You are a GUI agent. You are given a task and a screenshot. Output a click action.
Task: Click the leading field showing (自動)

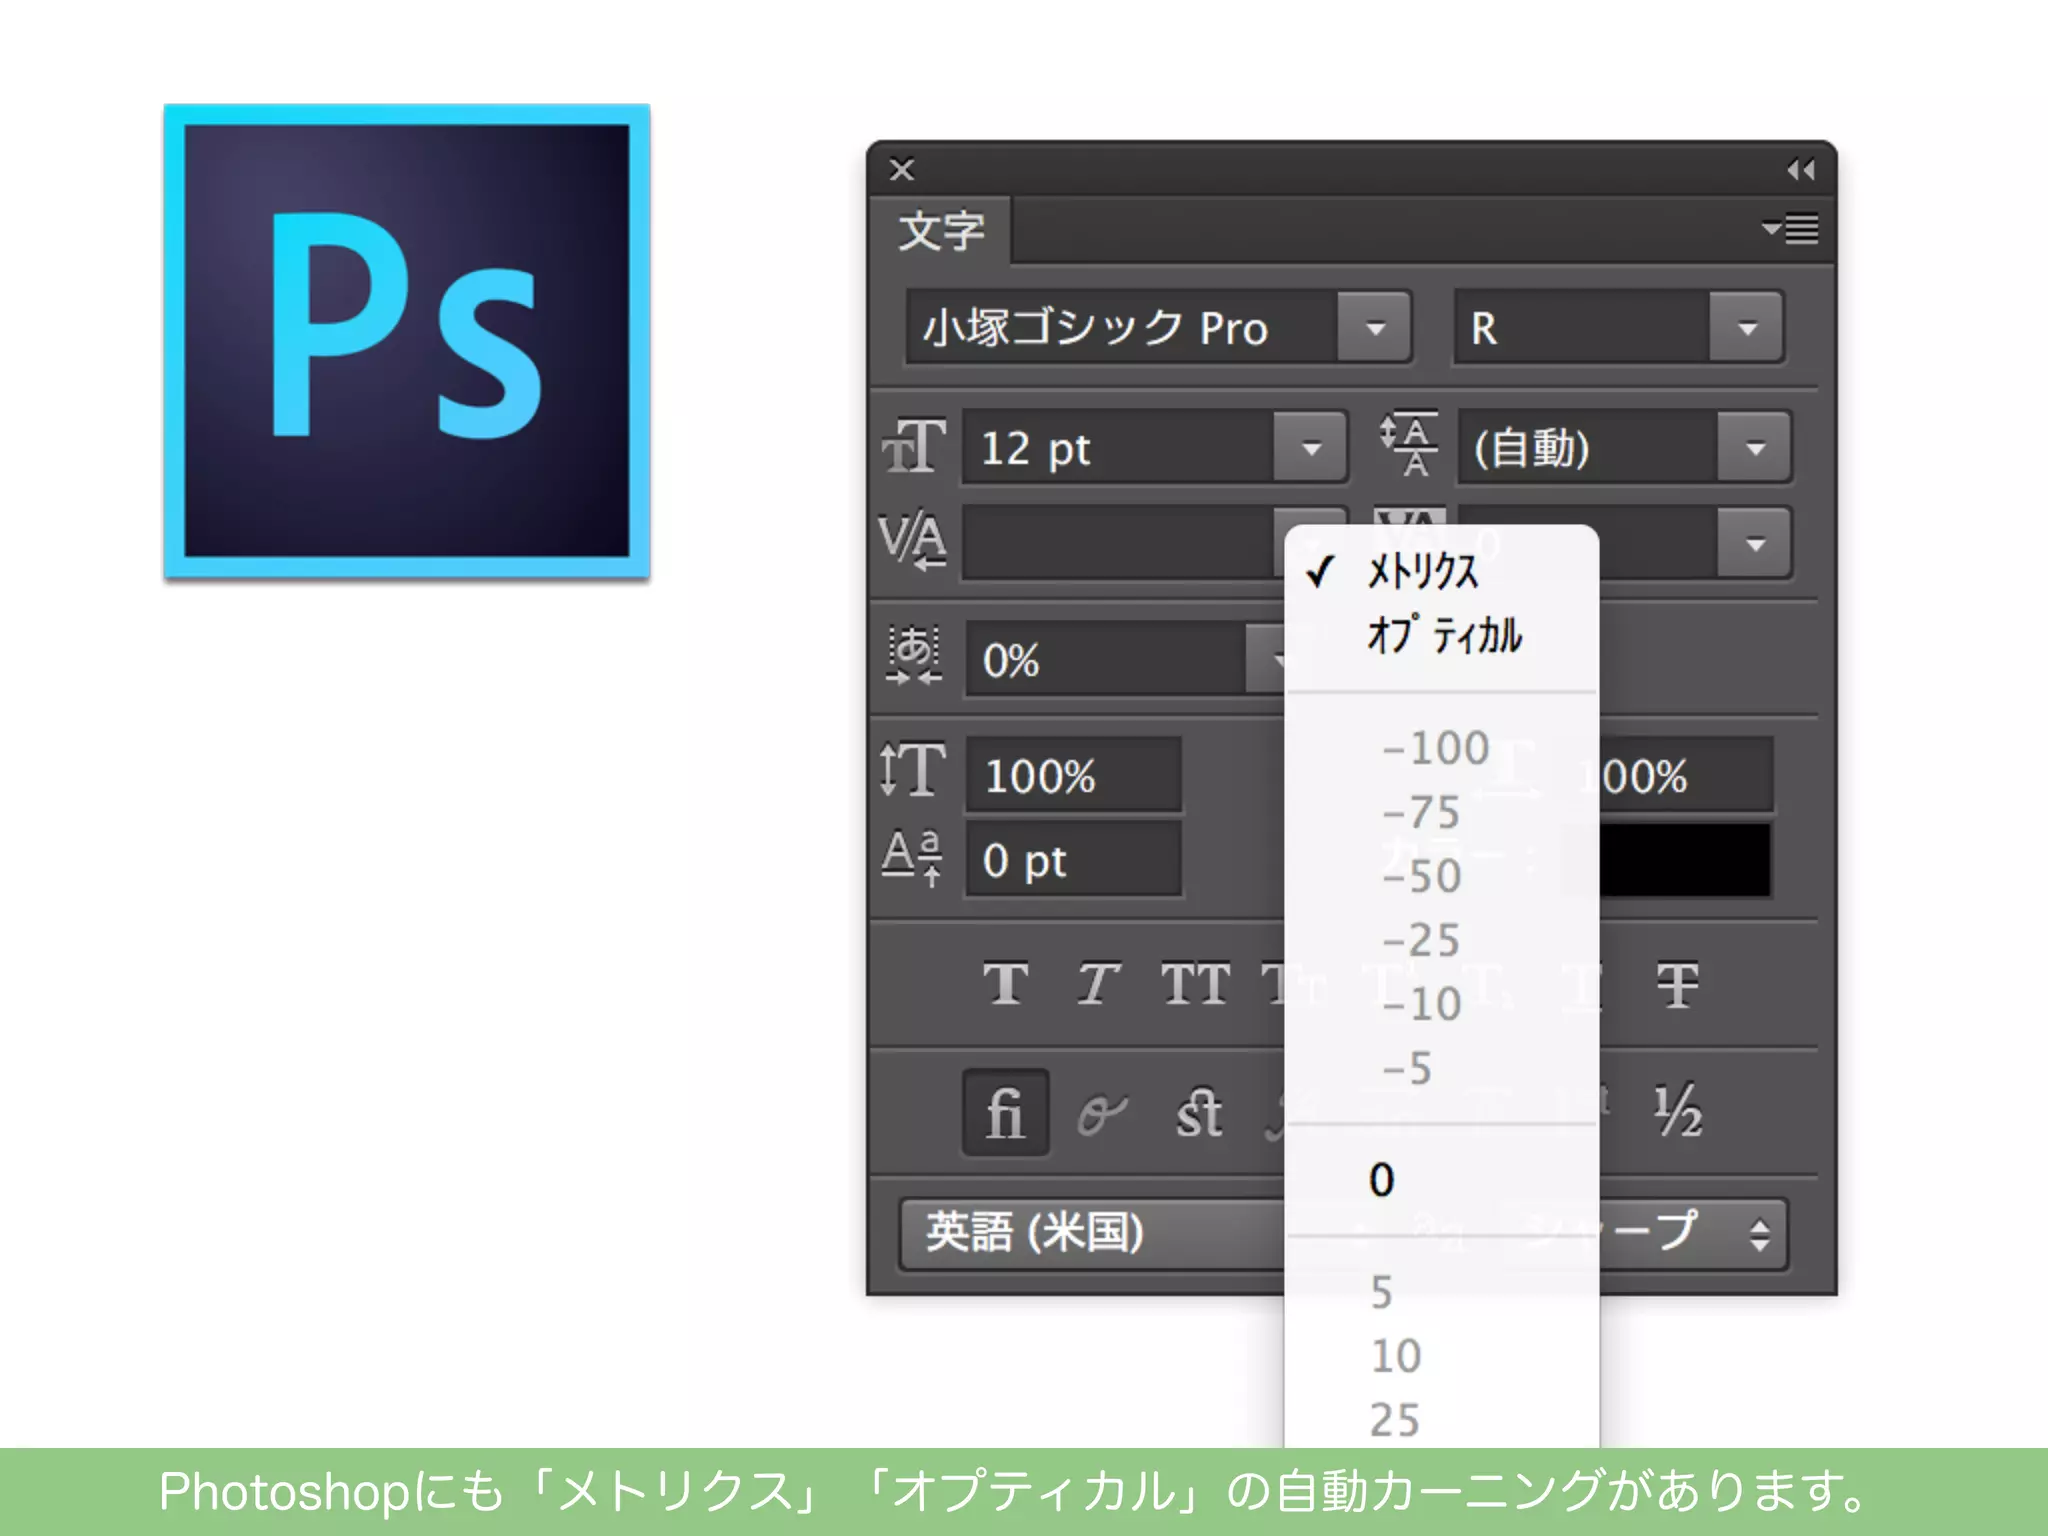(x=1588, y=447)
